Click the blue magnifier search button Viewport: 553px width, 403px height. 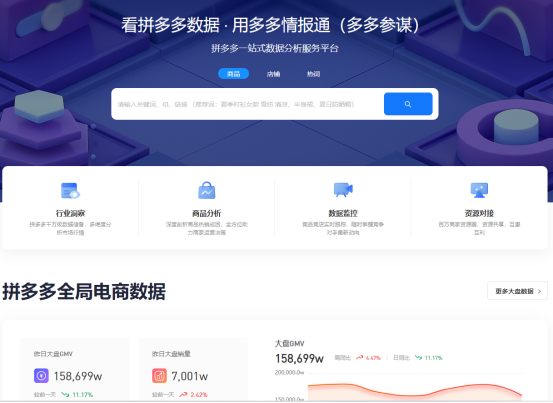pyautogui.click(x=408, y=104)
